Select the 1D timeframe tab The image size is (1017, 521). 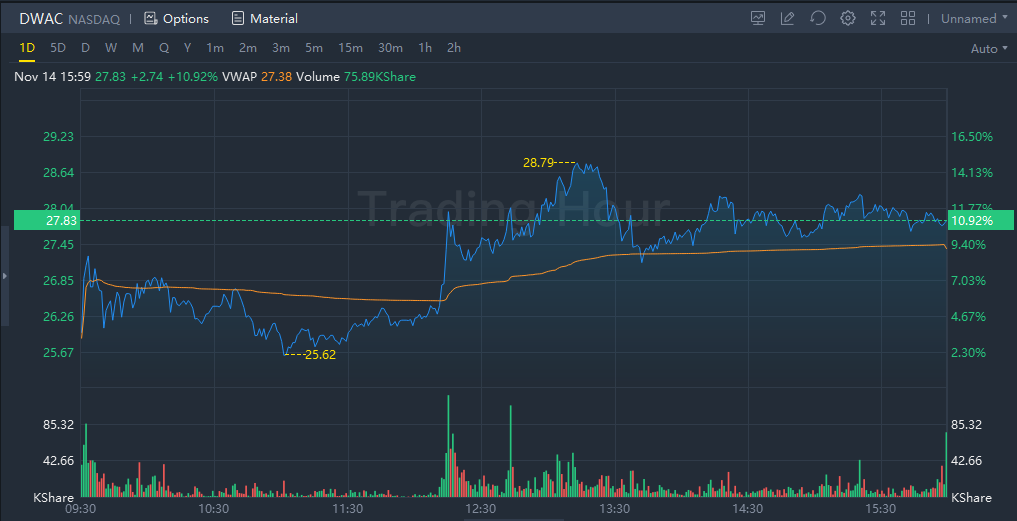pos(27,48)
